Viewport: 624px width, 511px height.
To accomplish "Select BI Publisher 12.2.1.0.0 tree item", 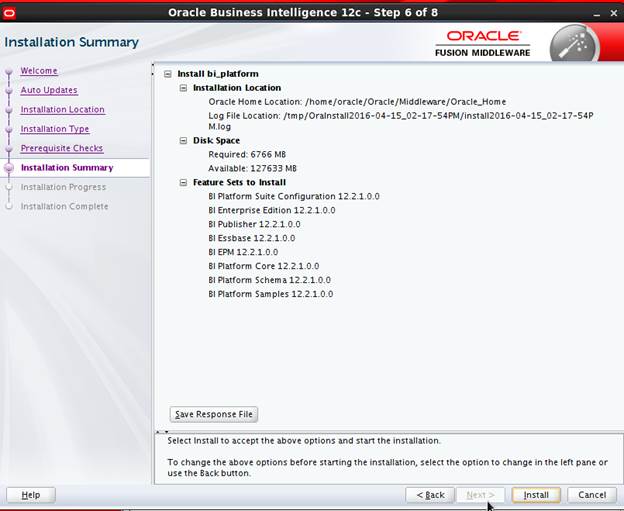I will tap(254, 224).
